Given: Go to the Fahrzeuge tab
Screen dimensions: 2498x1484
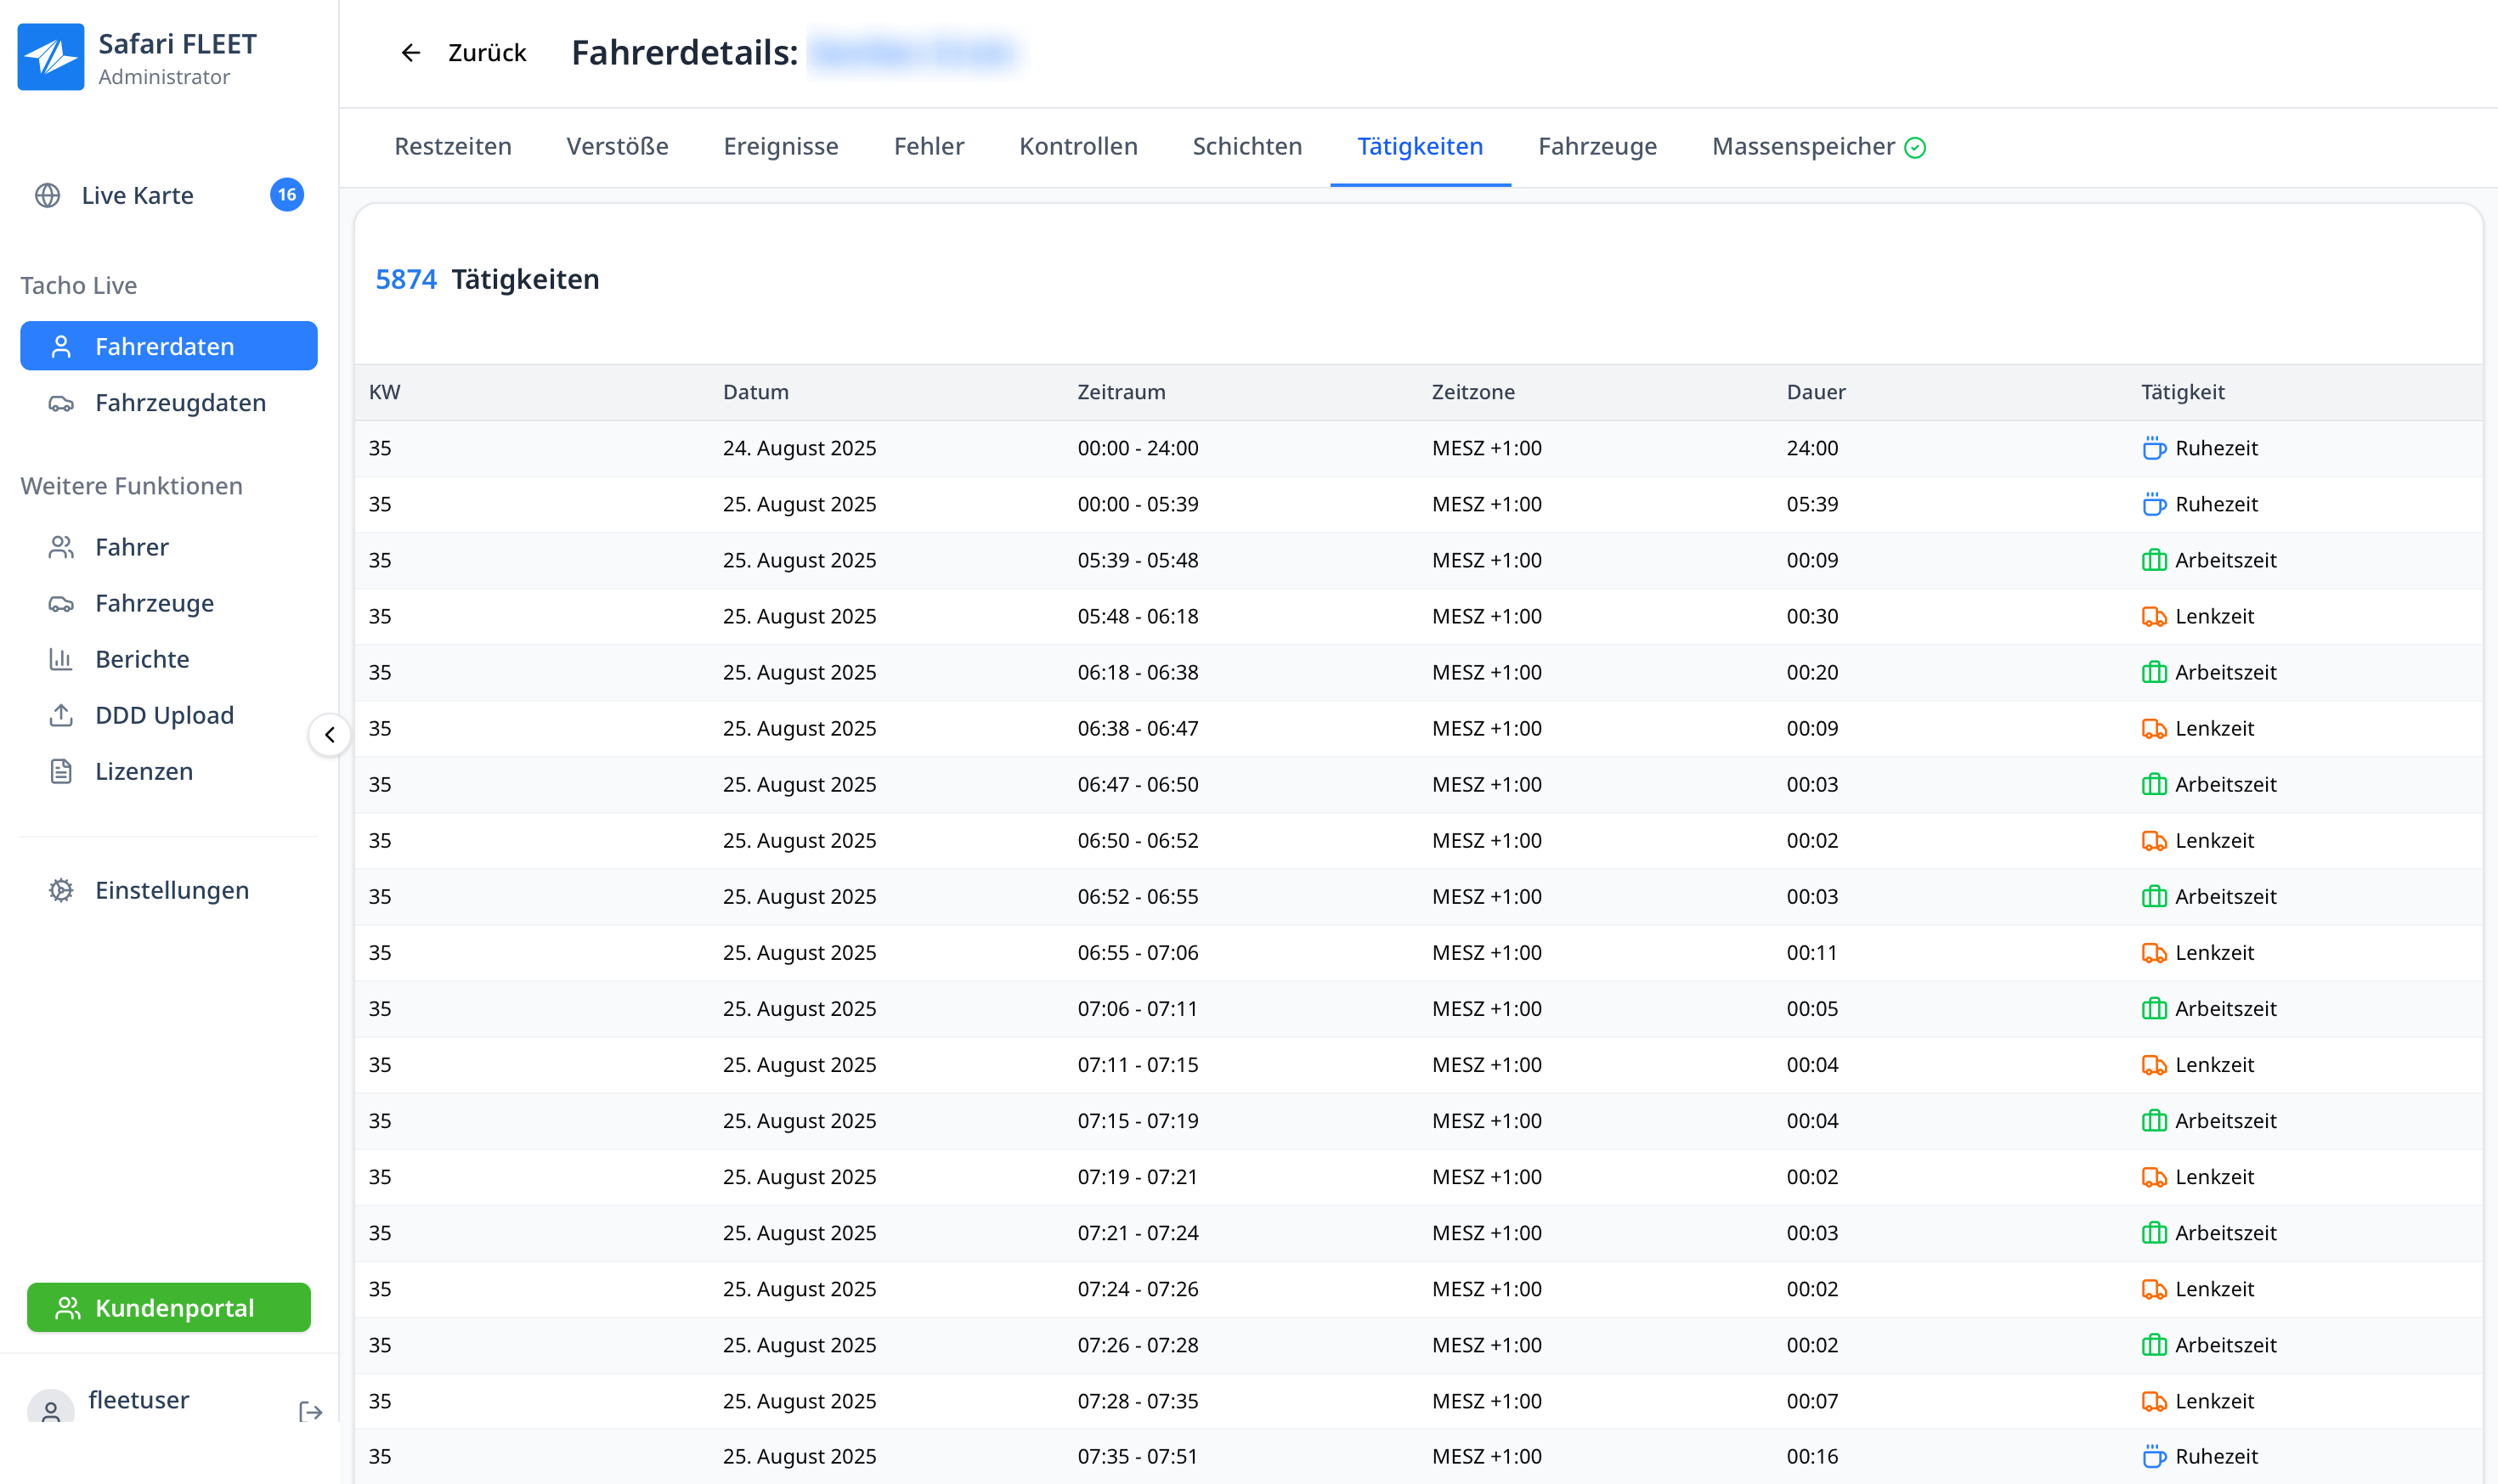Looking at the screenshot, I should [x=1597, y=147].
